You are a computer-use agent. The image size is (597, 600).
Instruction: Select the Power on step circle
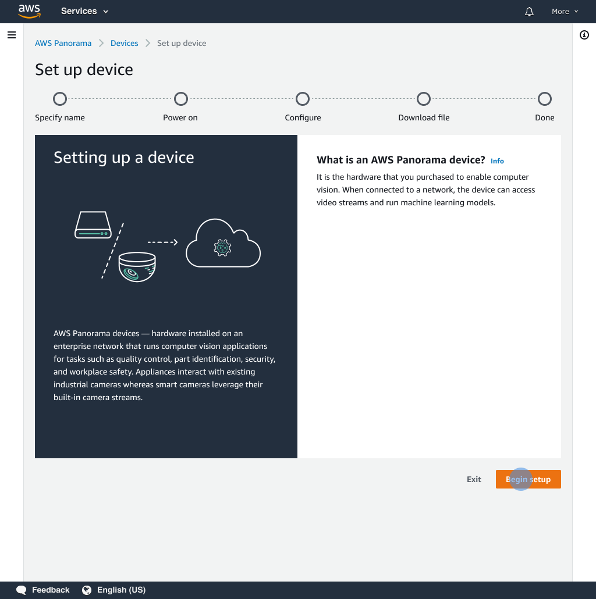[181, 99]
